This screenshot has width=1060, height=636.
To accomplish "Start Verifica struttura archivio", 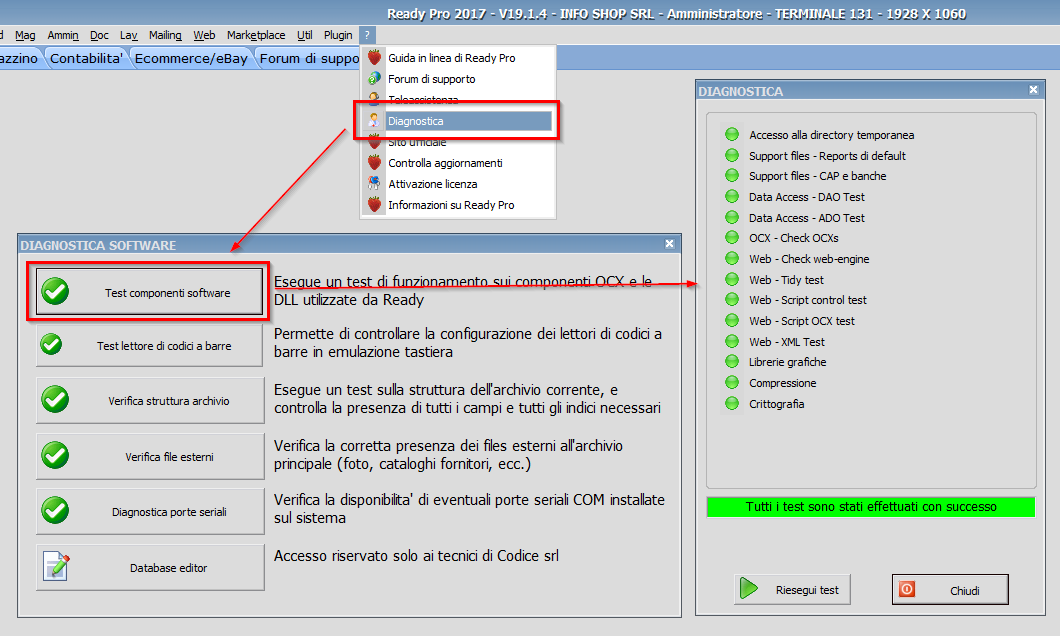I will coord(150,400).
